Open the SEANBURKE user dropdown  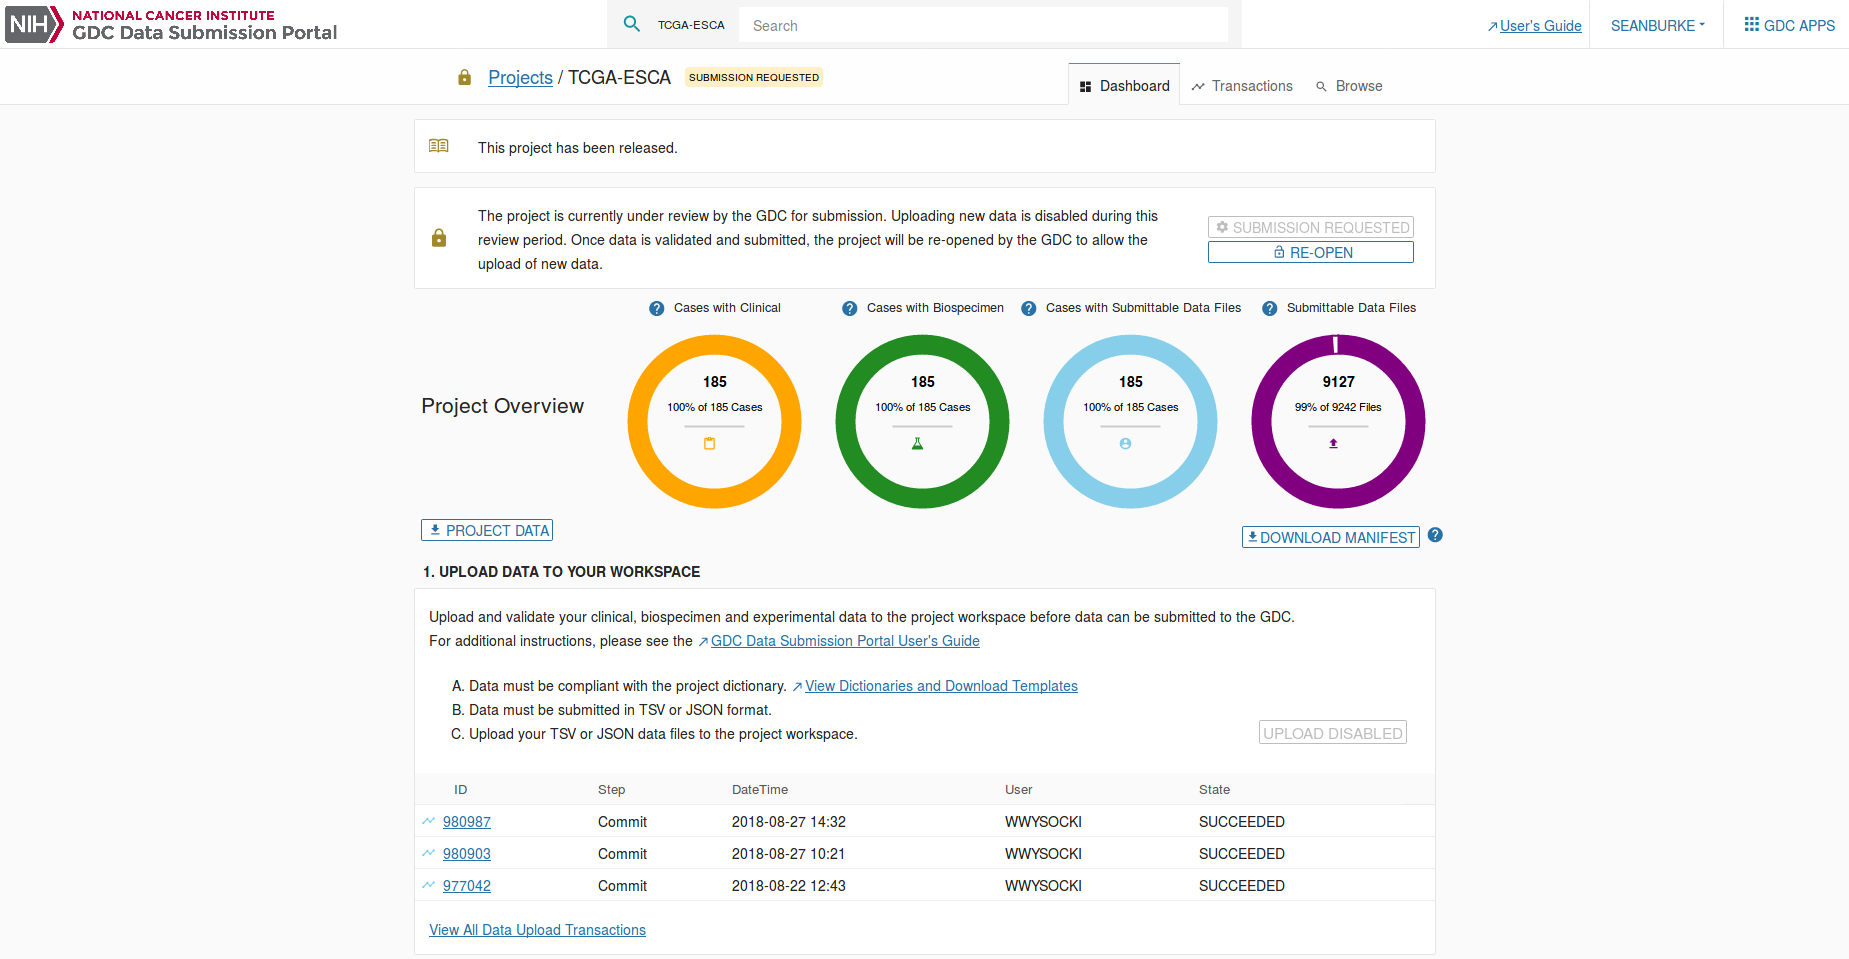(1657, 26)
